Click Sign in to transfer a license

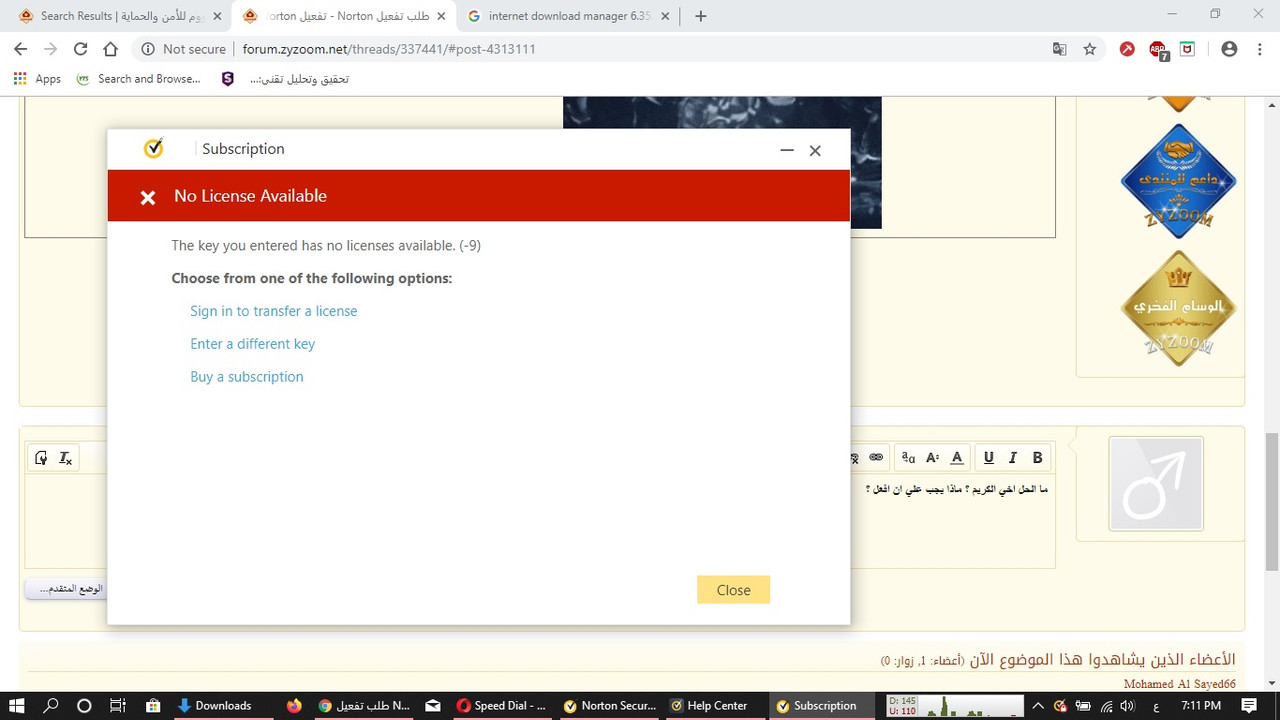coord(273,311)
